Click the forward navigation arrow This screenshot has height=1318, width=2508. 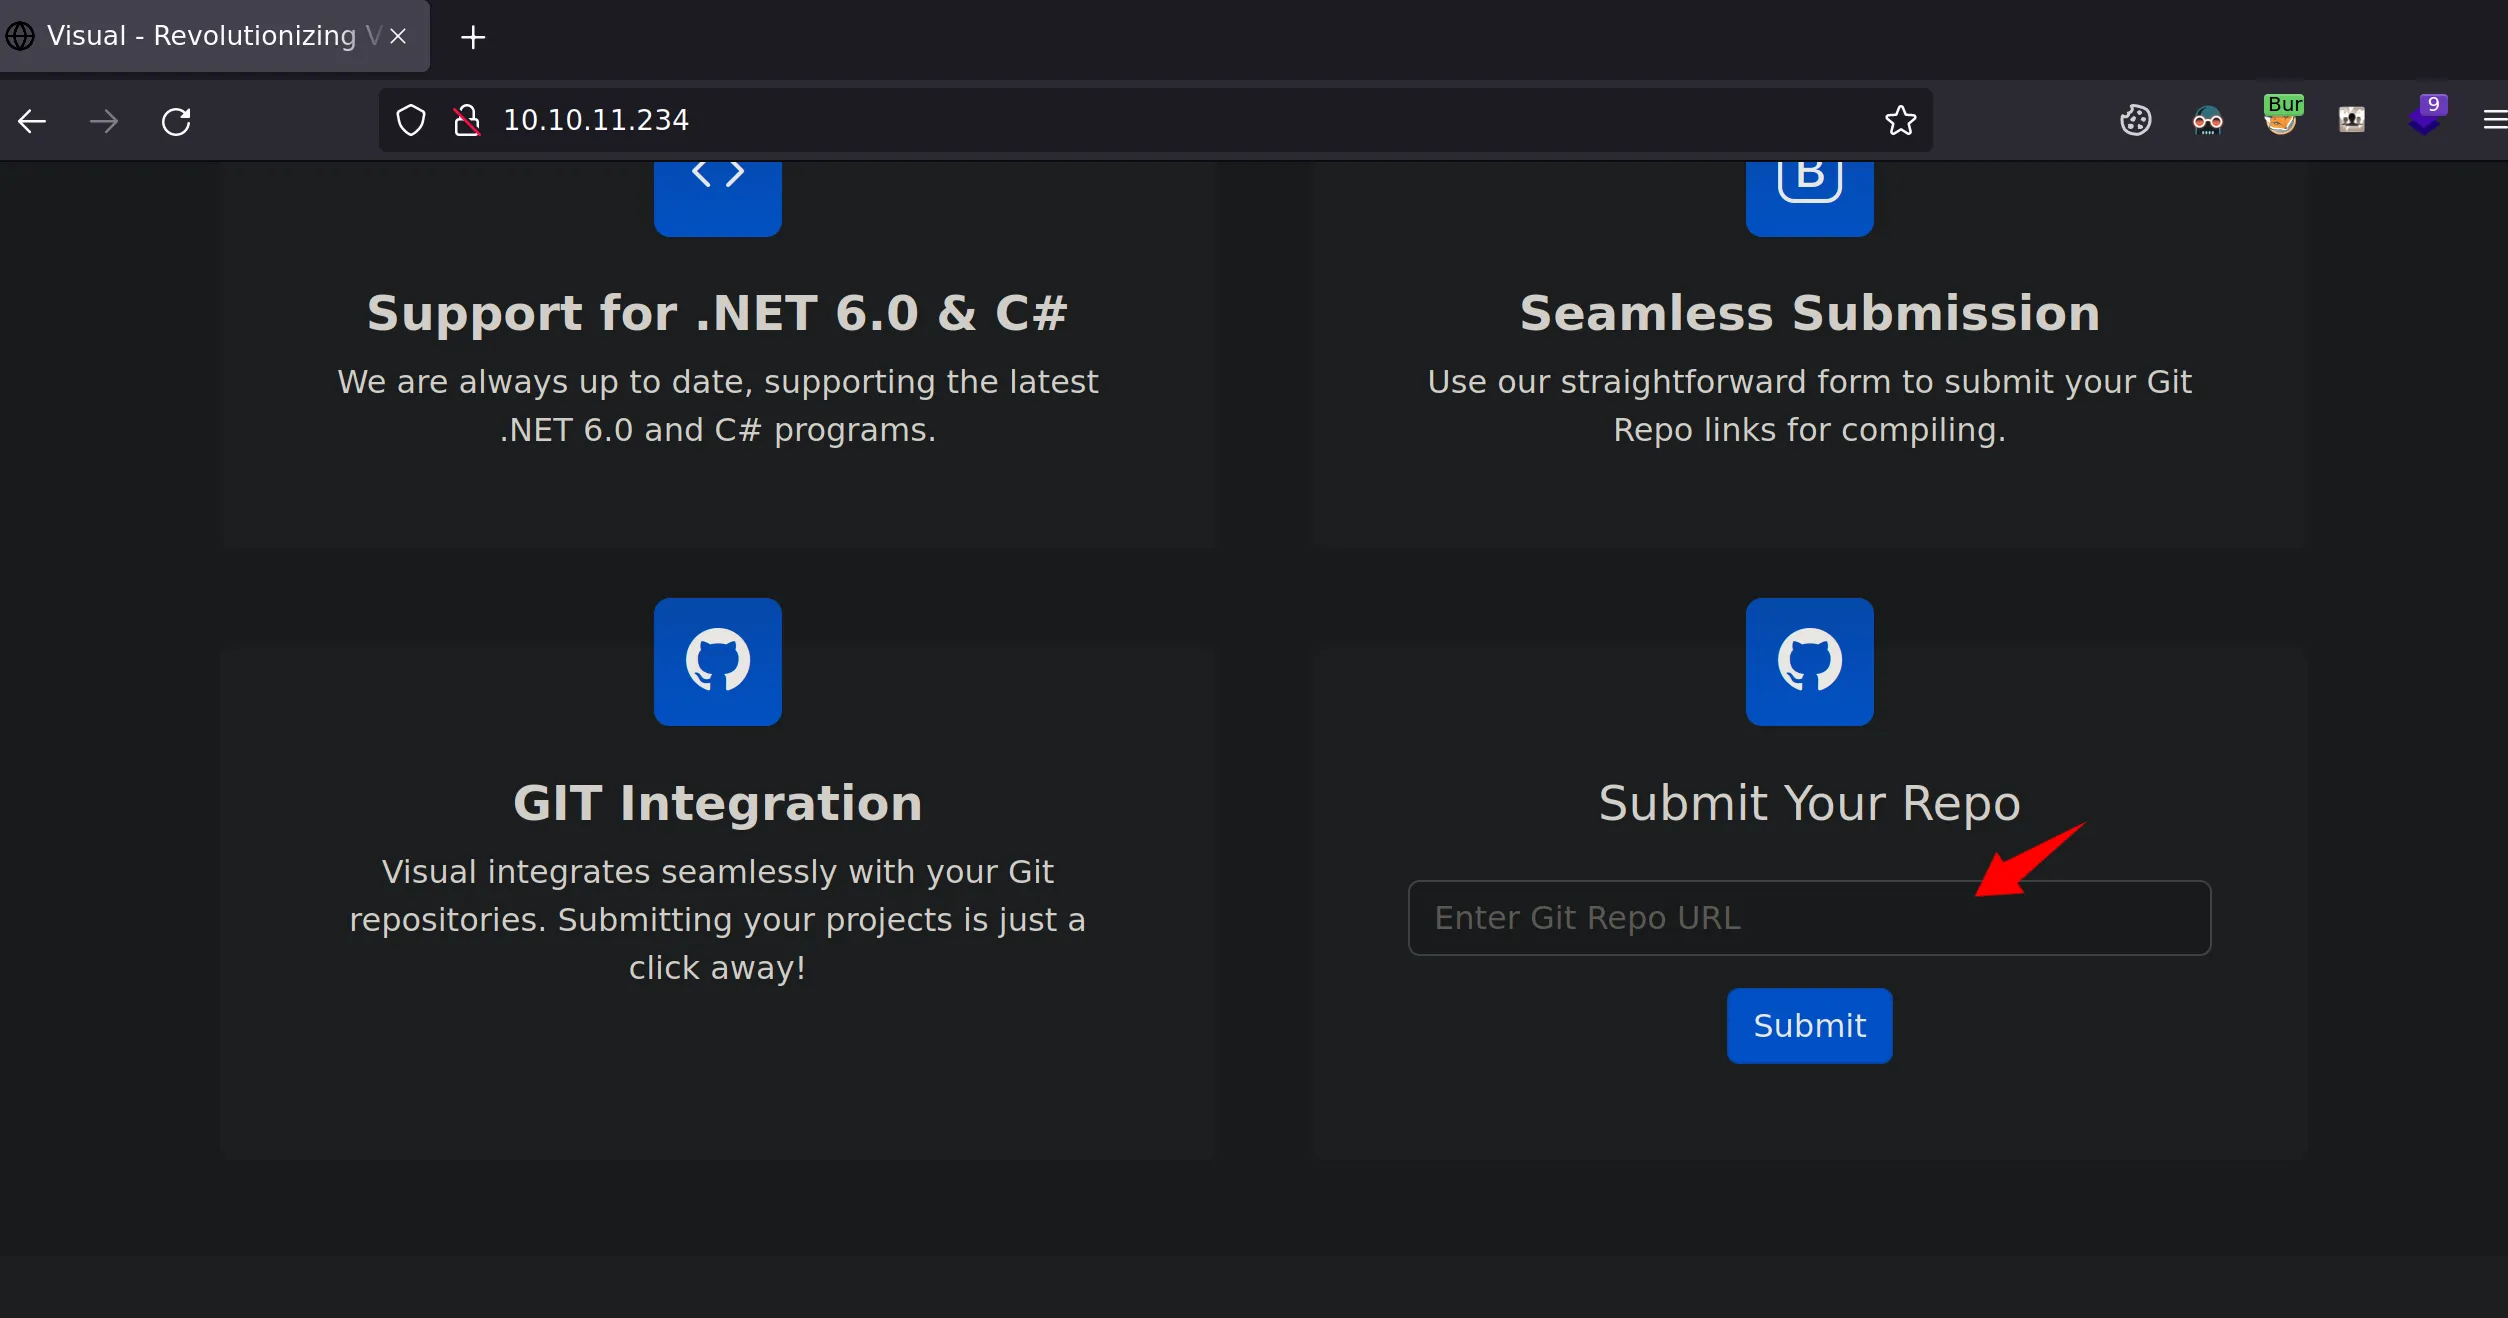tap(104, 121)
